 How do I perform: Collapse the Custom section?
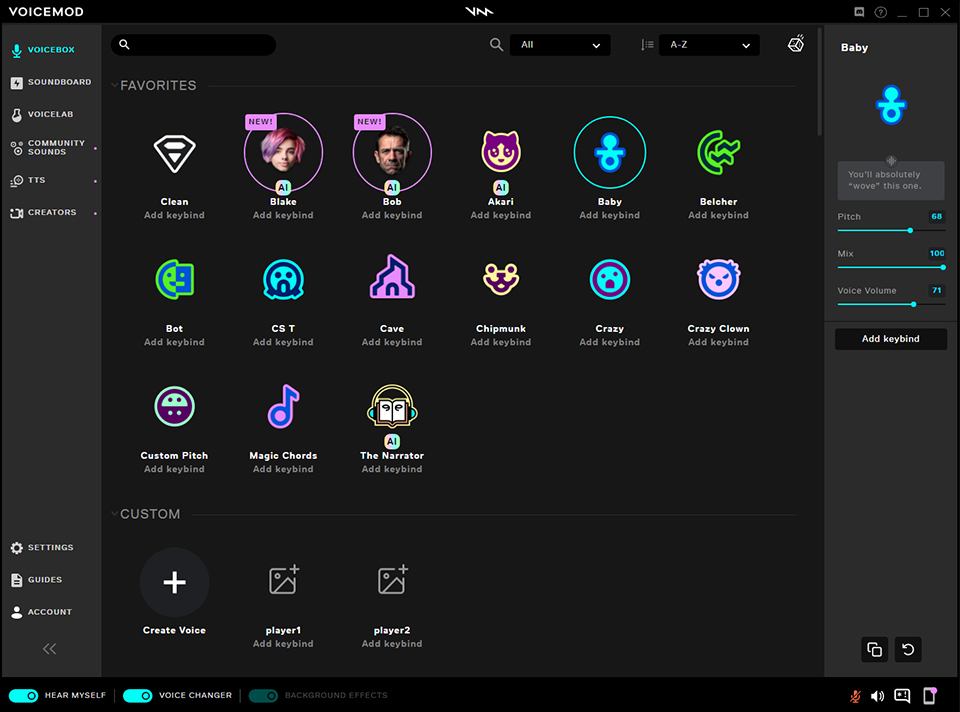point(114,514)
